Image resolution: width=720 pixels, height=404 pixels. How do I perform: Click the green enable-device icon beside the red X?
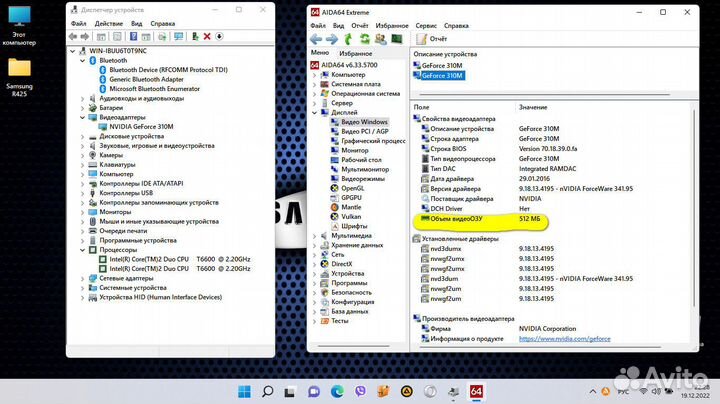[x=195, y=36]
